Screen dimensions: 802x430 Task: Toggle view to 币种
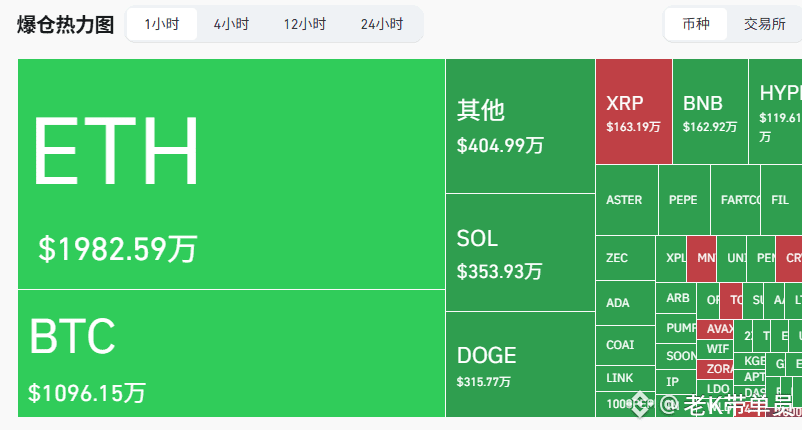(696, 24)
